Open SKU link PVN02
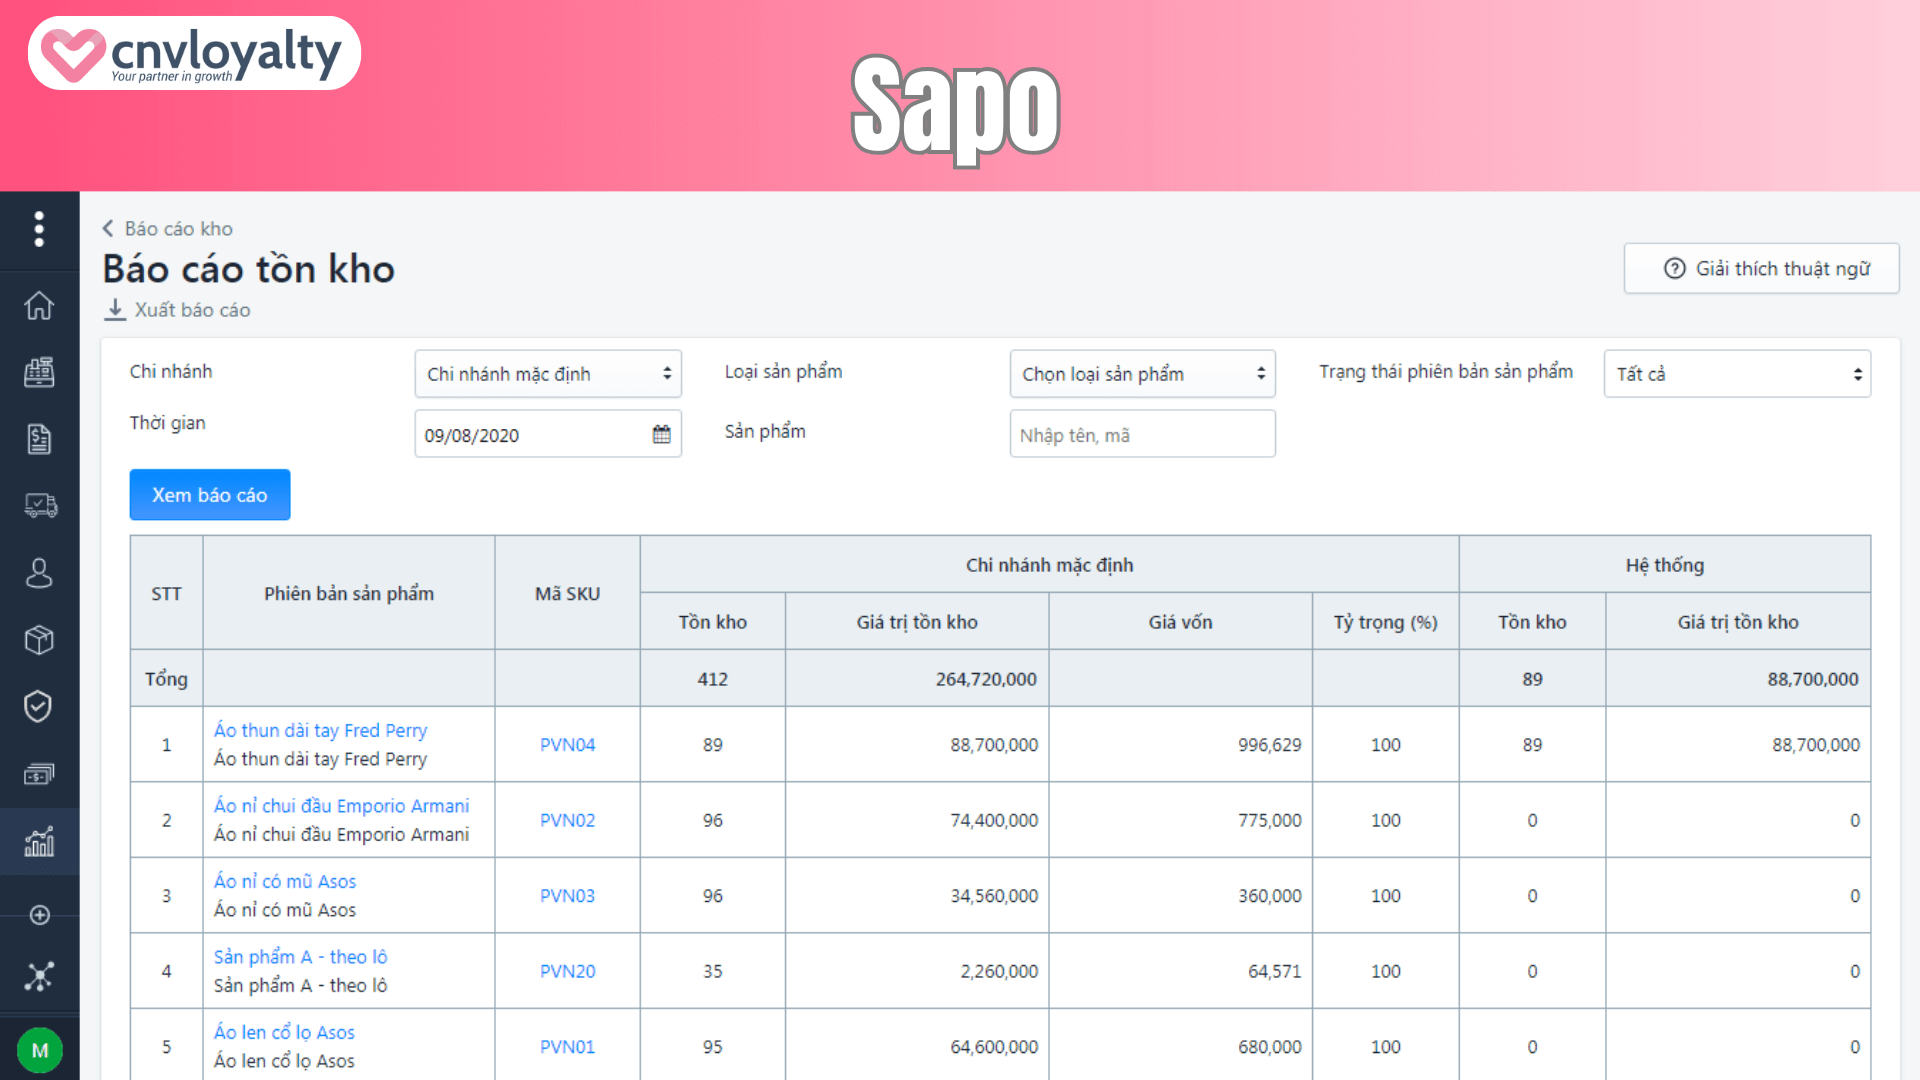Screen dimensions: 1920x1080 [566, 820]
